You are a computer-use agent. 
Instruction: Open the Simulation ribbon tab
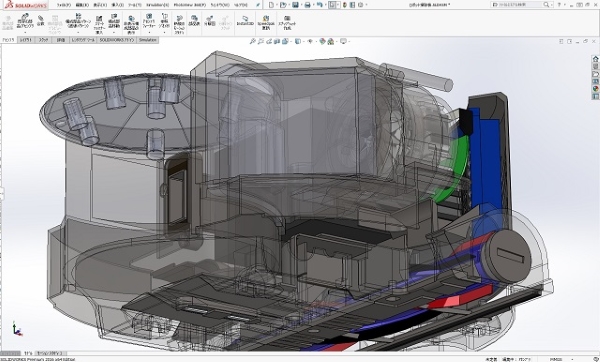tap(148, 40)
